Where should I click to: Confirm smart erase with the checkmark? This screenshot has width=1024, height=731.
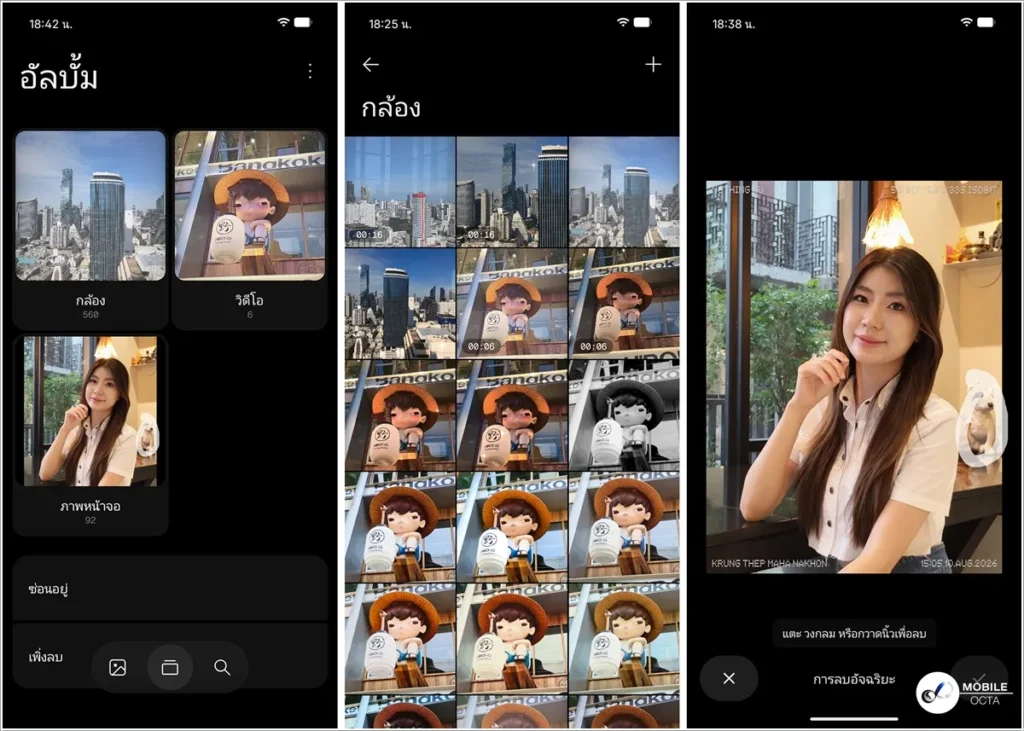tap(978, 677)
